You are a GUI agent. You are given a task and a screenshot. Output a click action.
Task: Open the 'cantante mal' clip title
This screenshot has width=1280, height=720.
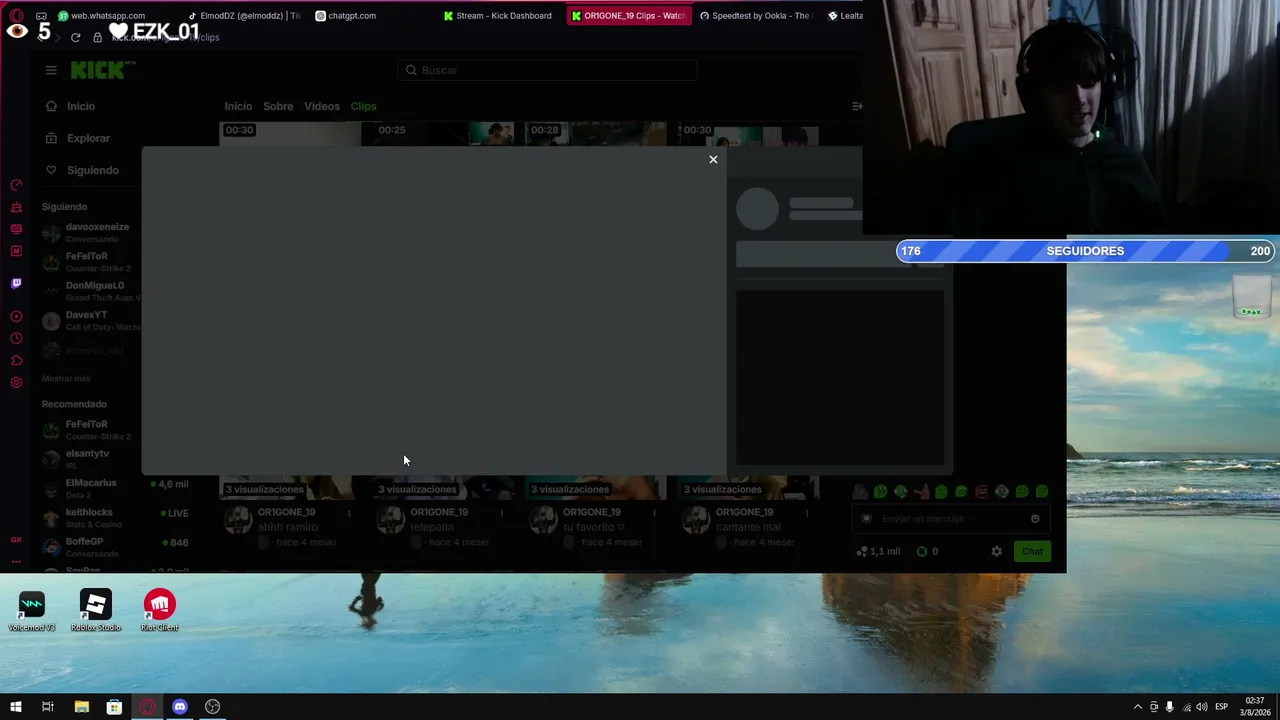[748, 527]
